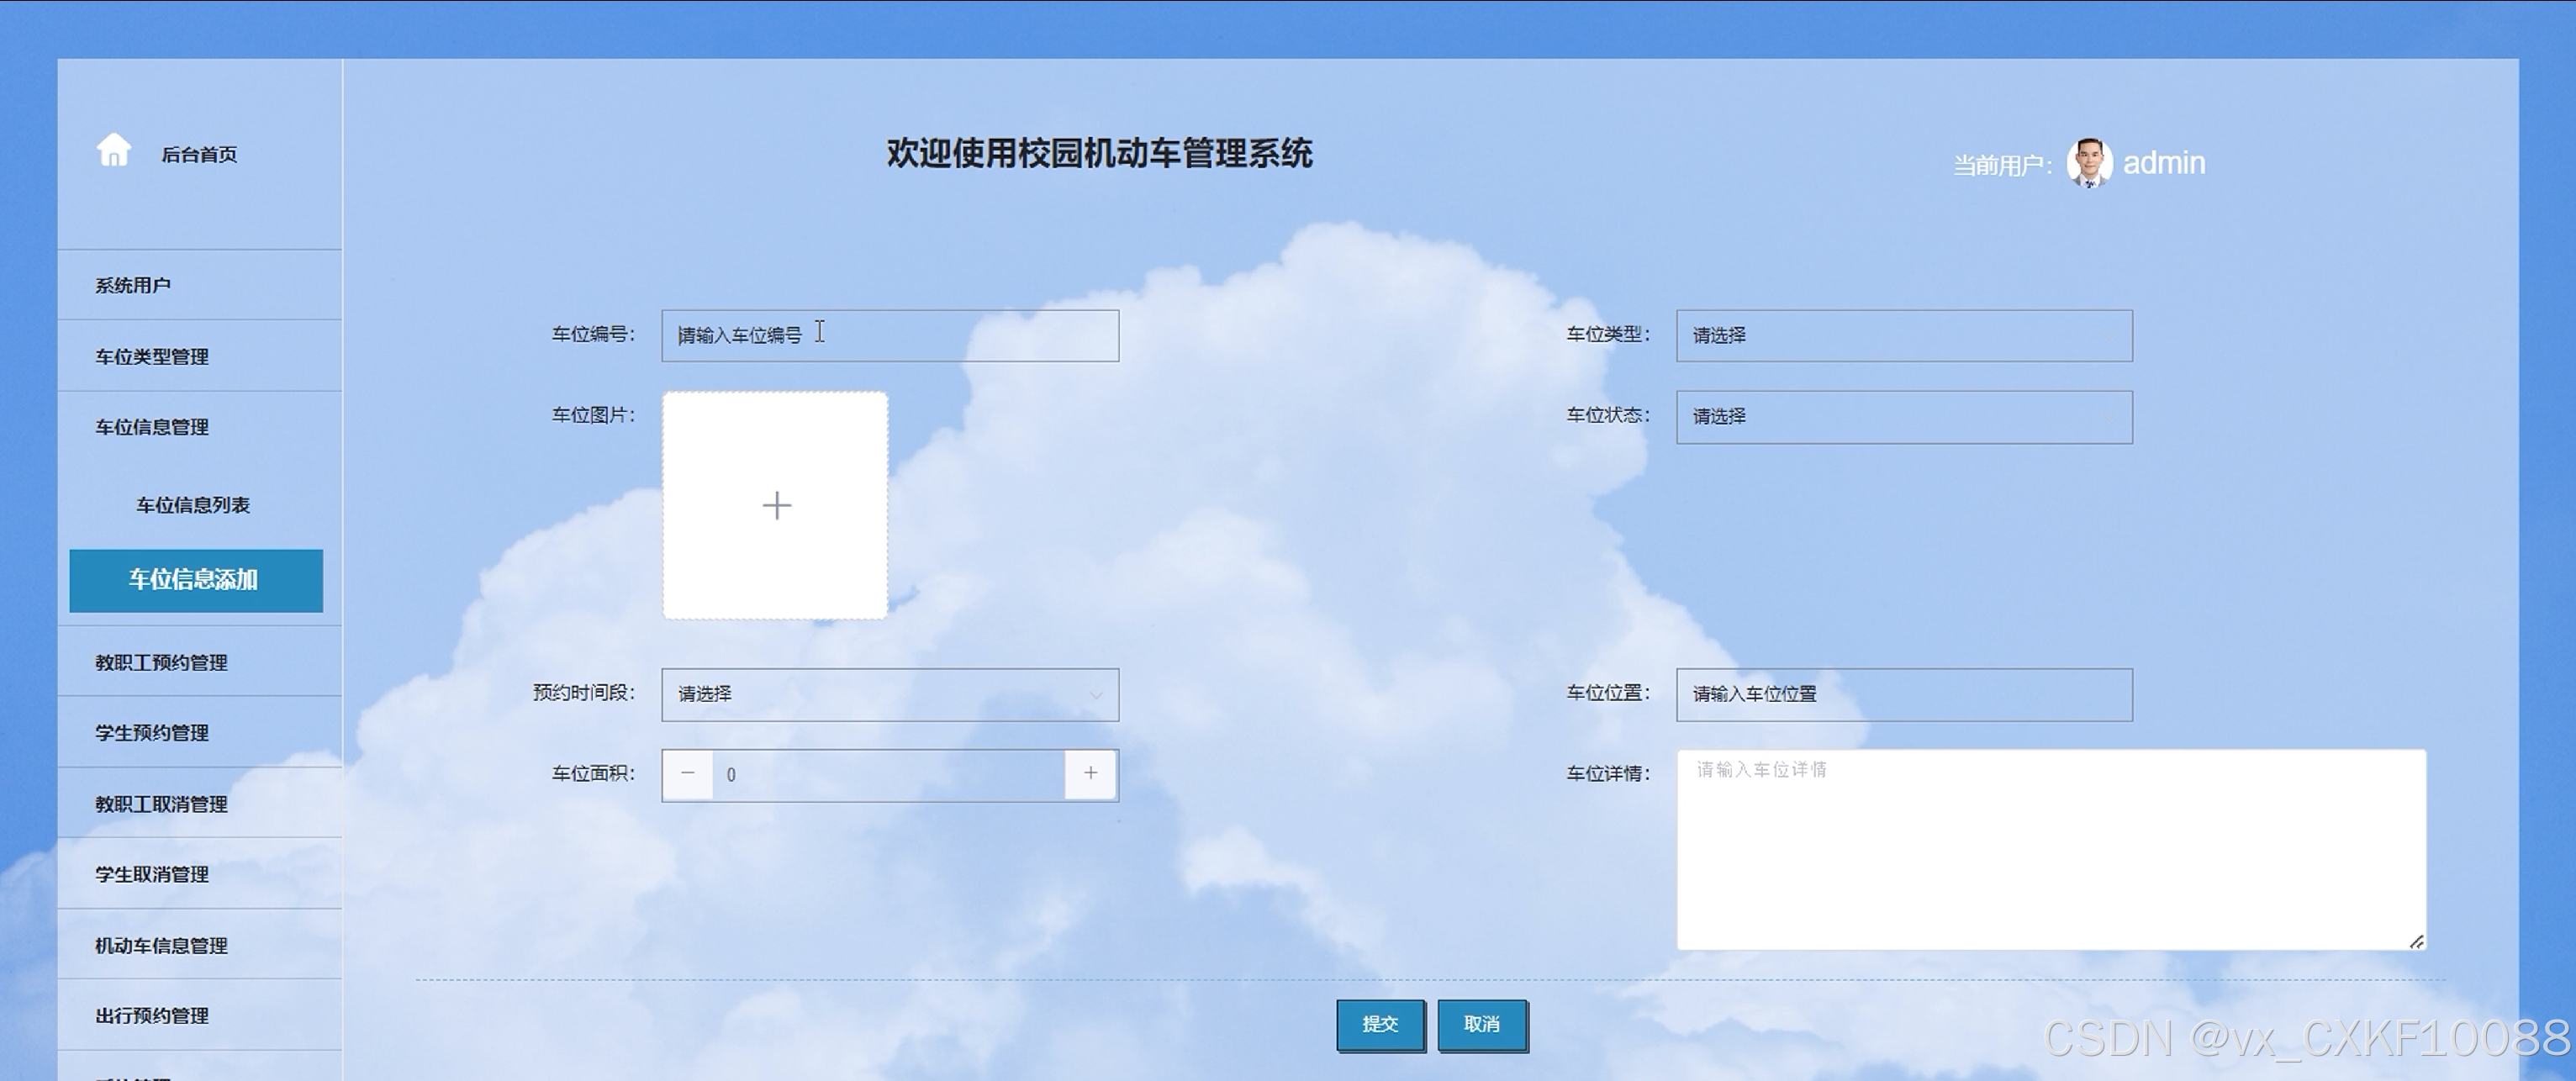This screenshot has height=1081, width=2576.
Task: Click the minus button of 车位面积
Action: click(688, 774)
